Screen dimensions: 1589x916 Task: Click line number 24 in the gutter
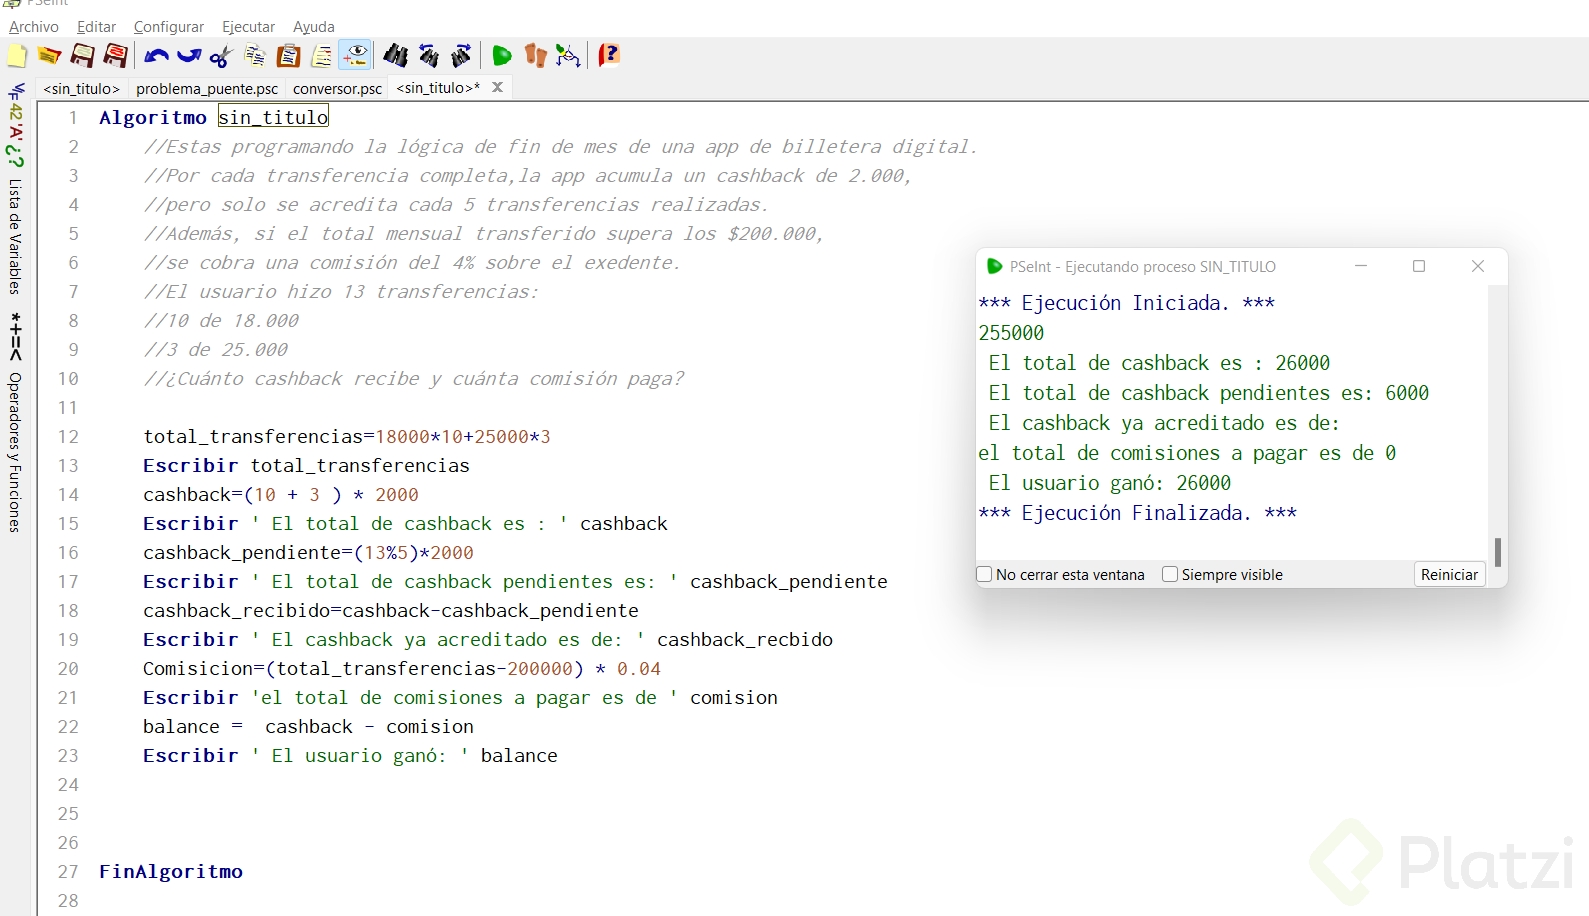[68, 784]
